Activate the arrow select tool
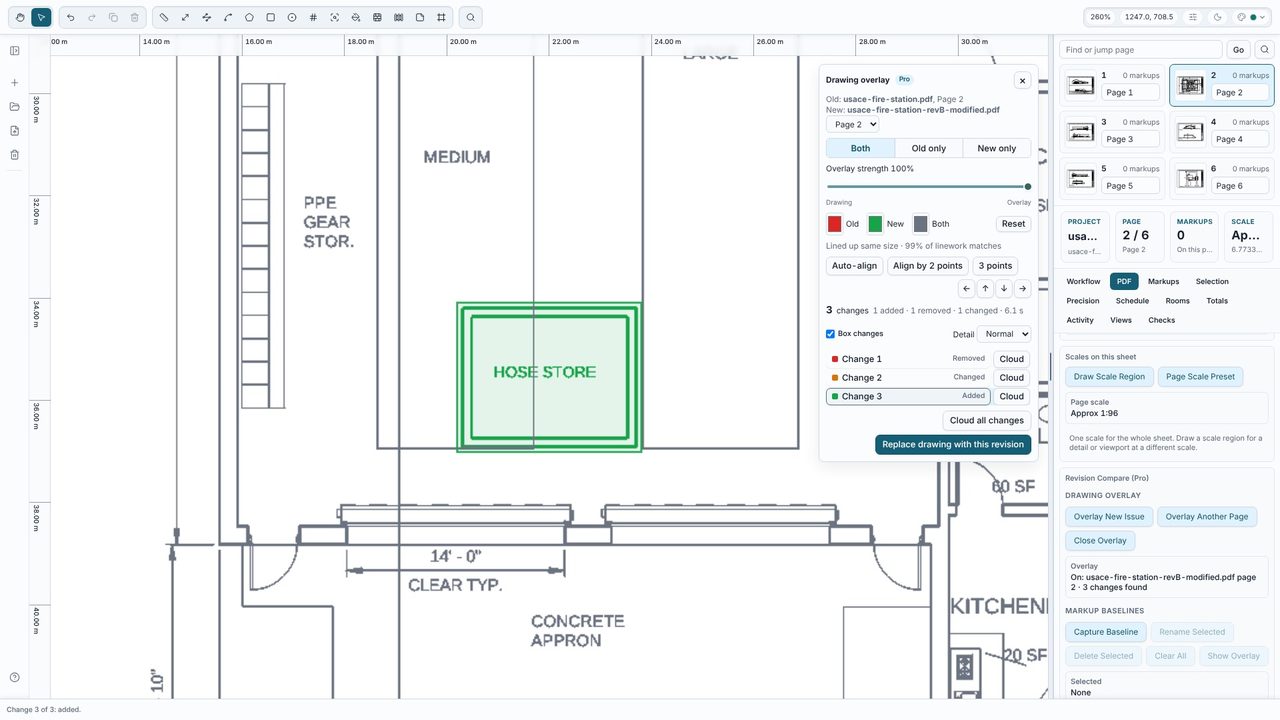 [x=41, y=17]
